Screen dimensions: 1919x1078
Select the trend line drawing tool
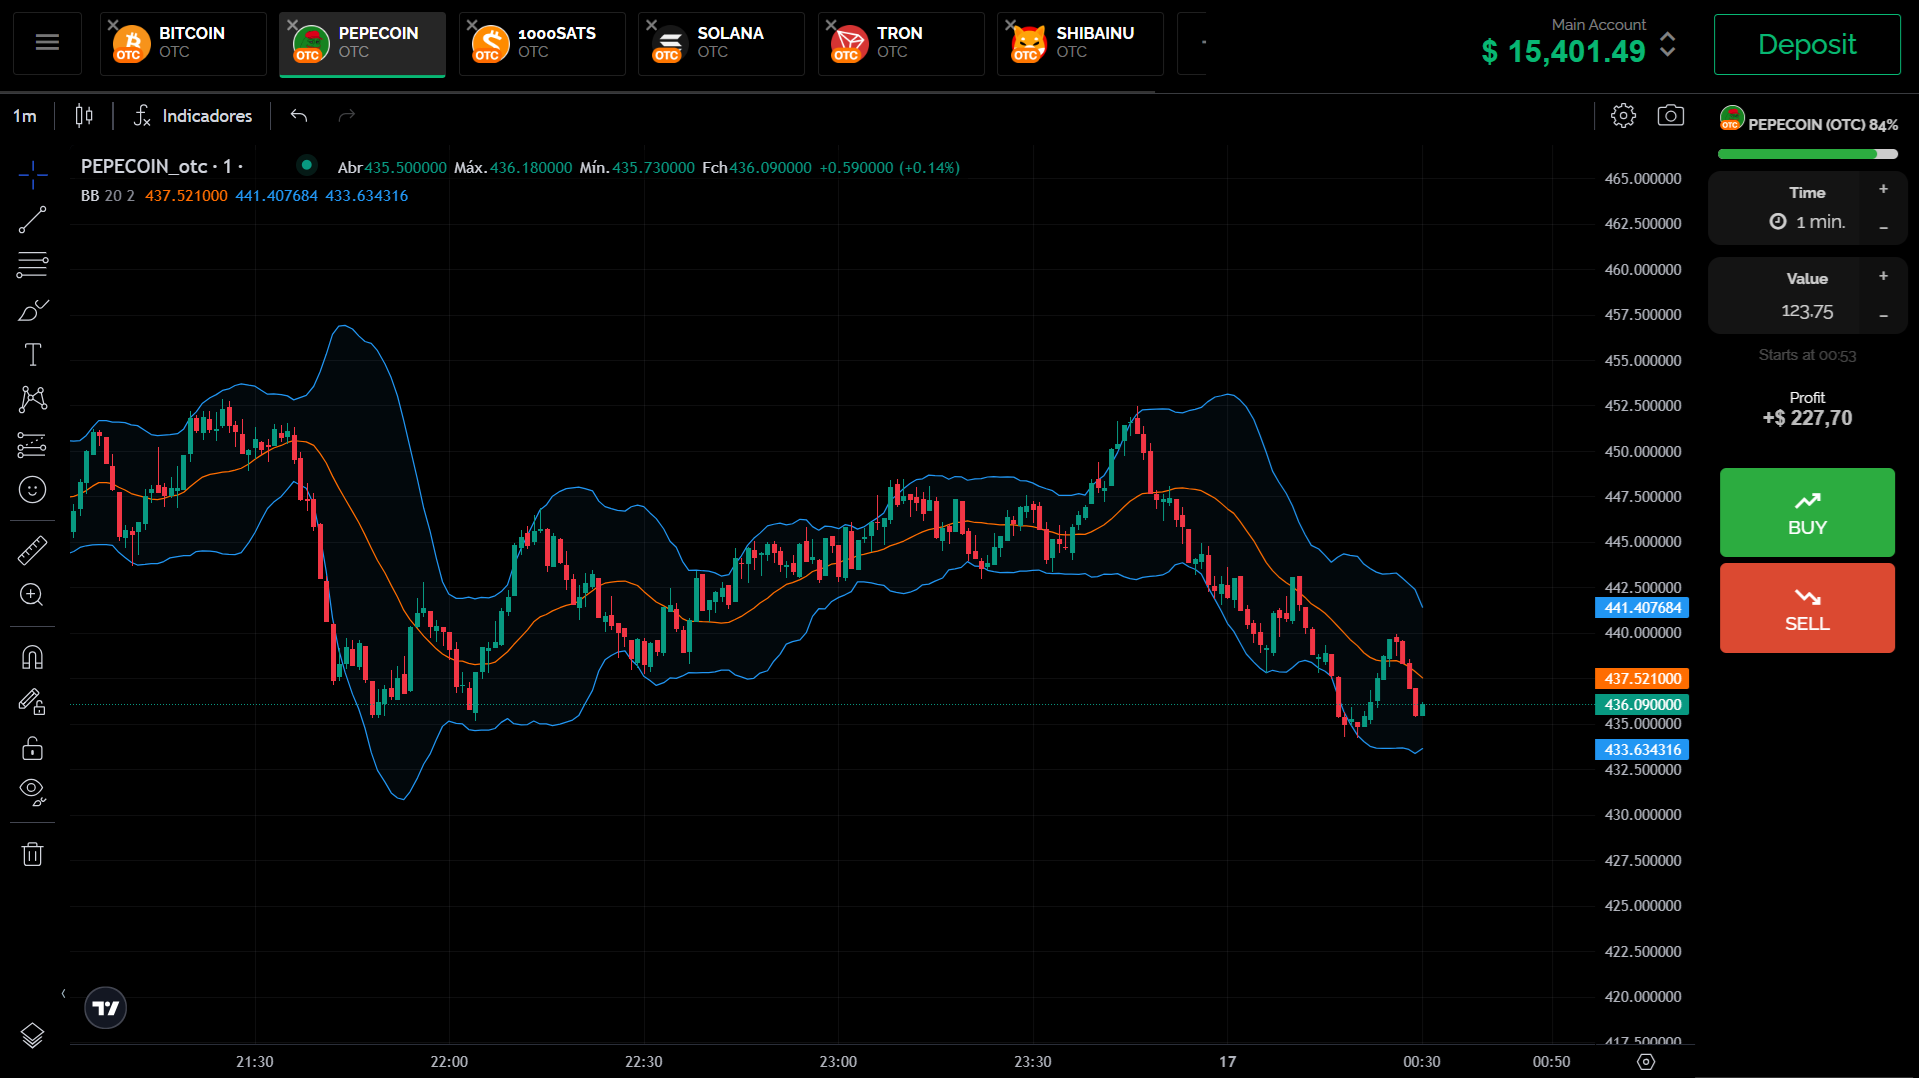32,220
